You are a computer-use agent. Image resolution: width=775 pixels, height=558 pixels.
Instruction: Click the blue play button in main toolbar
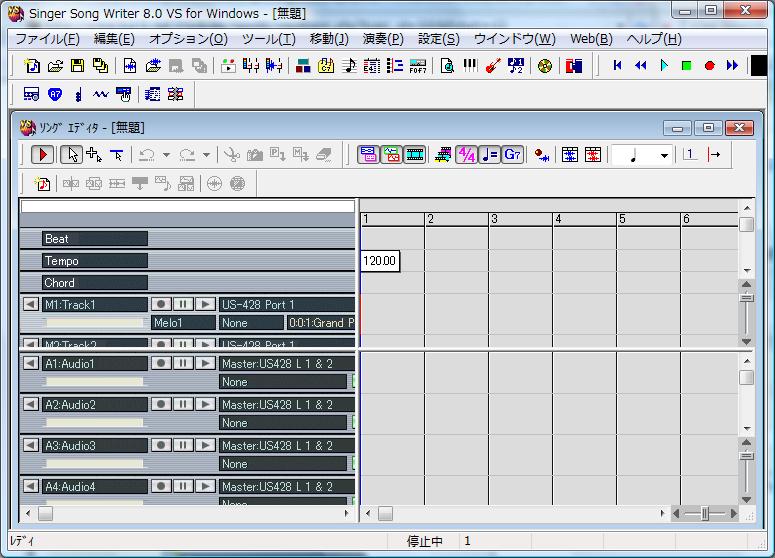(664, 65)
